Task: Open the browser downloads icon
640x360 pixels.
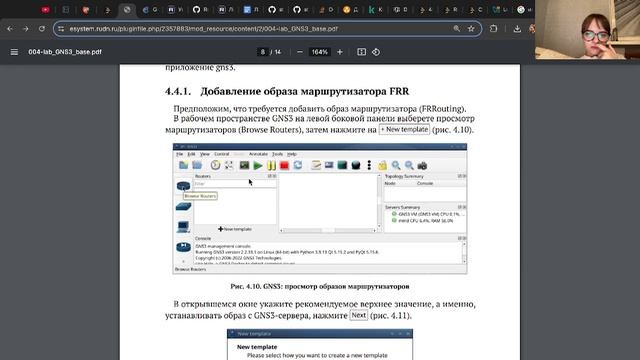Action: click(x=517, y=29)
